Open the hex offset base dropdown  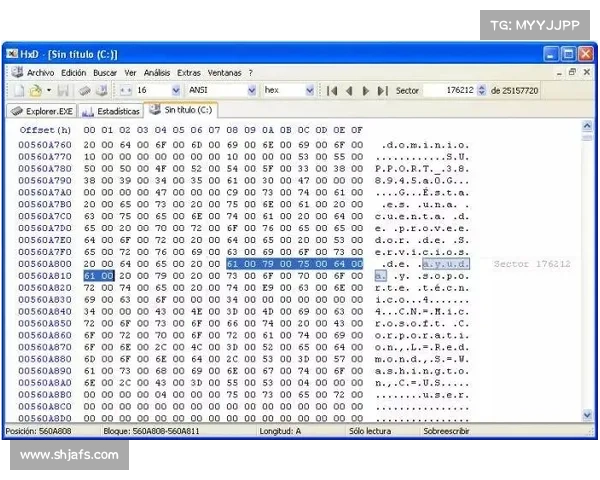309,90
